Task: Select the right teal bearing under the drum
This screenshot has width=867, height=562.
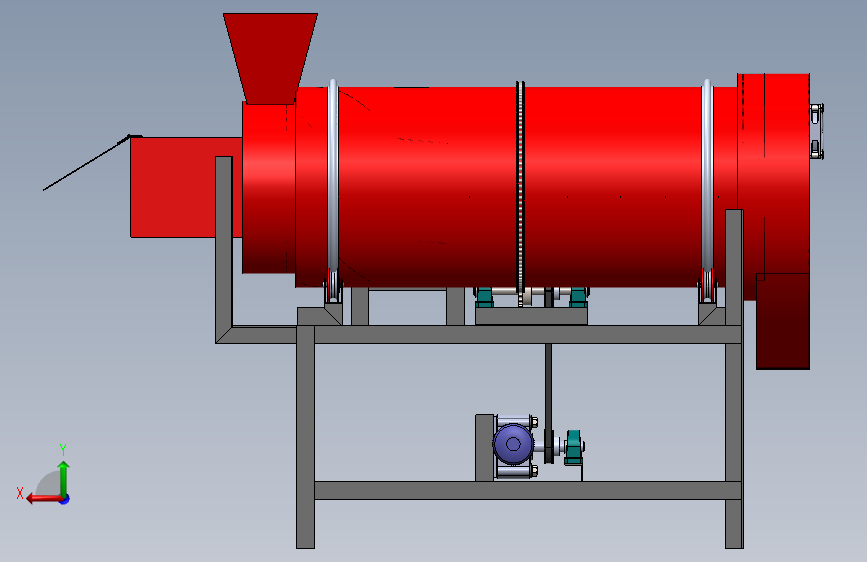Action: pos(578,297)
